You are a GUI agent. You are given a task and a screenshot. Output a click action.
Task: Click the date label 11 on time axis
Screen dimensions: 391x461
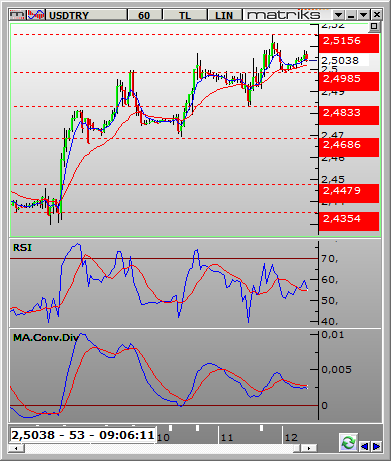[227, 437]
